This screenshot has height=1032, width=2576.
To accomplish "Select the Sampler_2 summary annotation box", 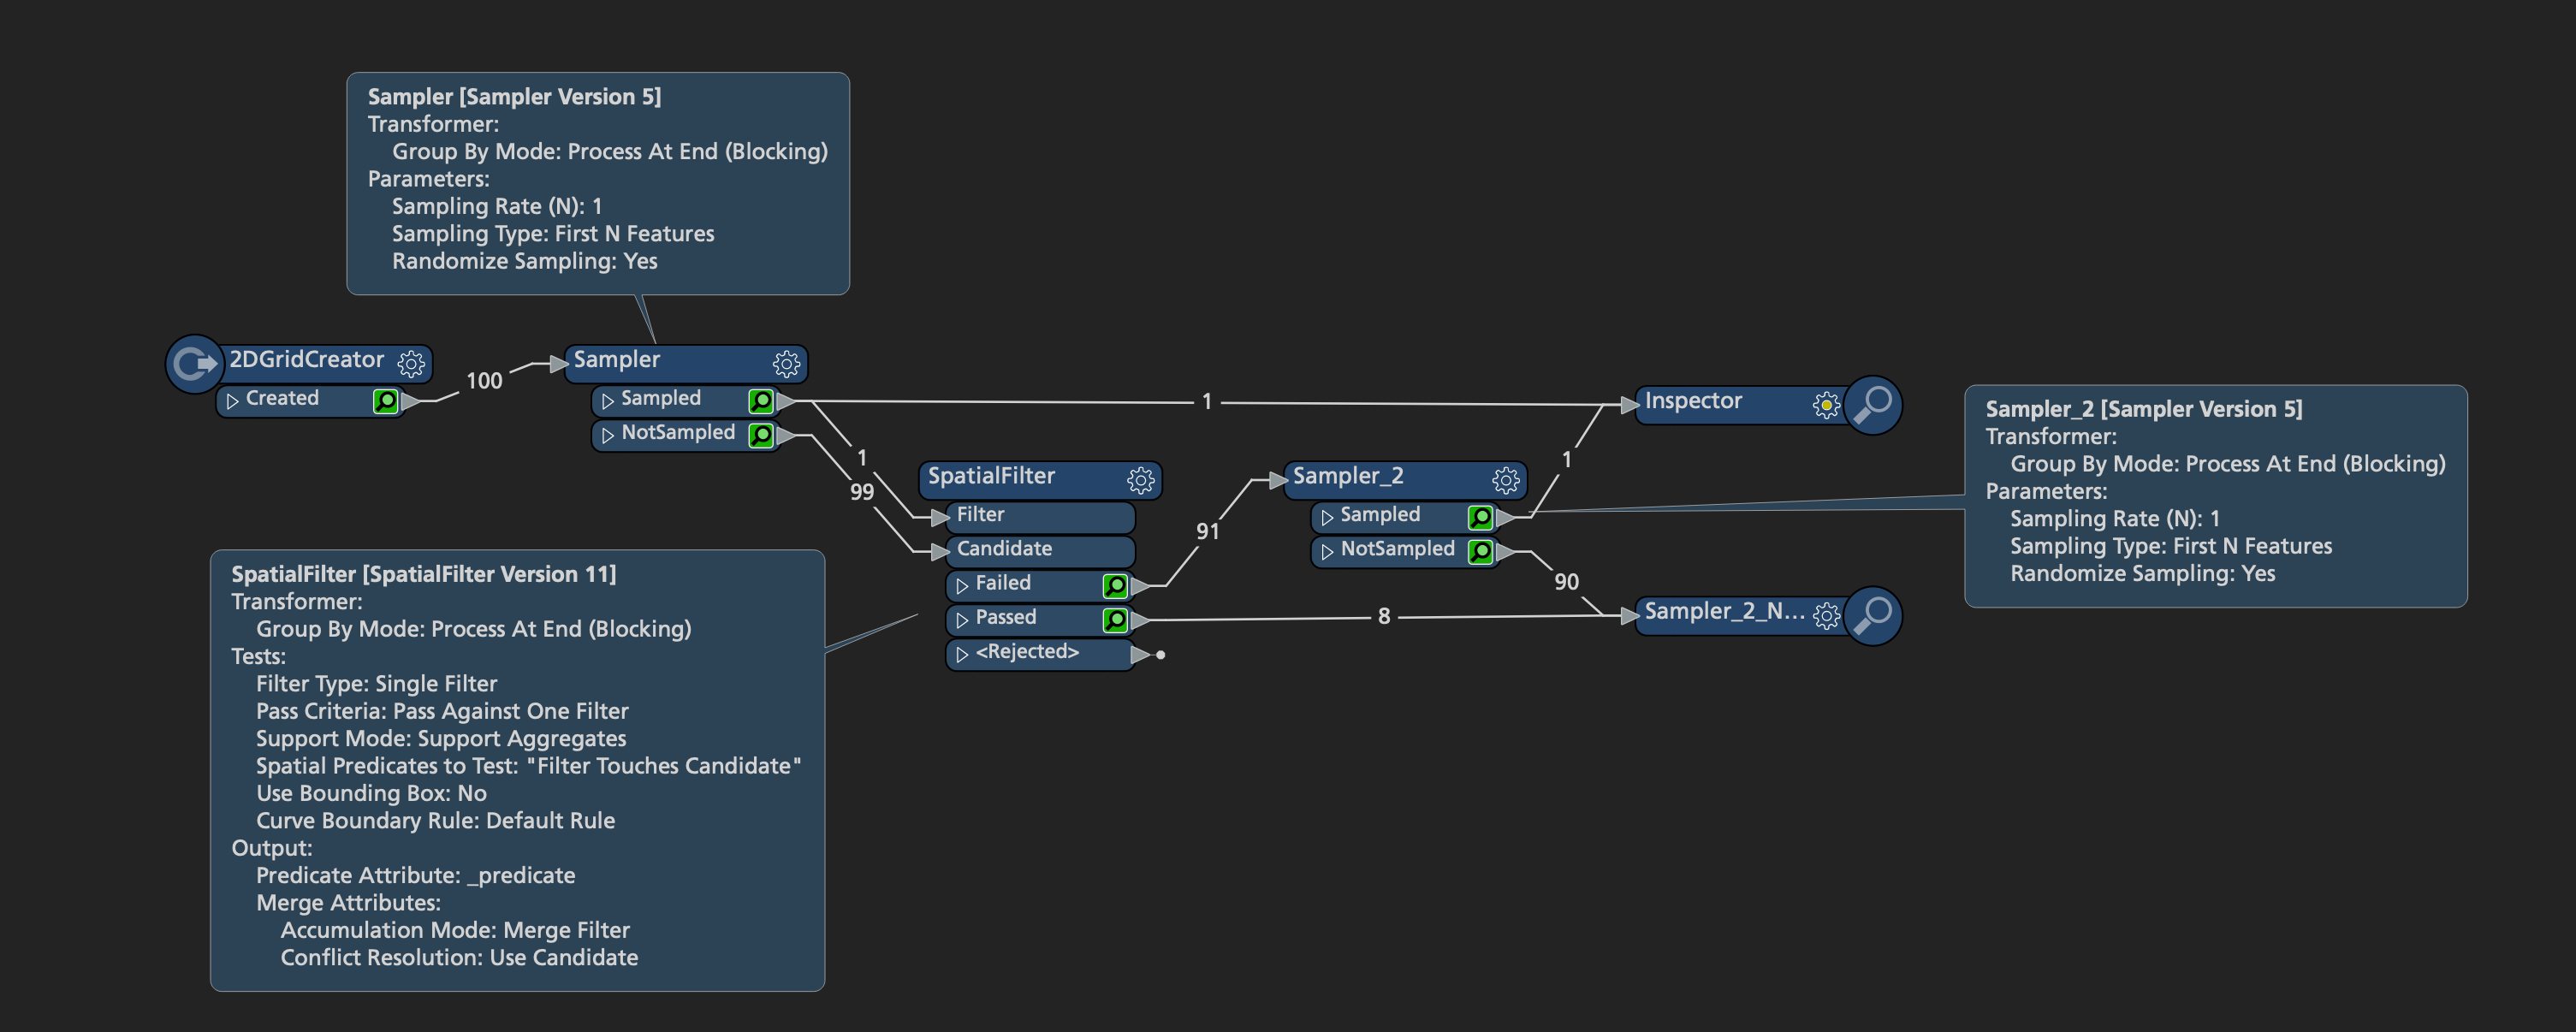I will pos(2215,496).
